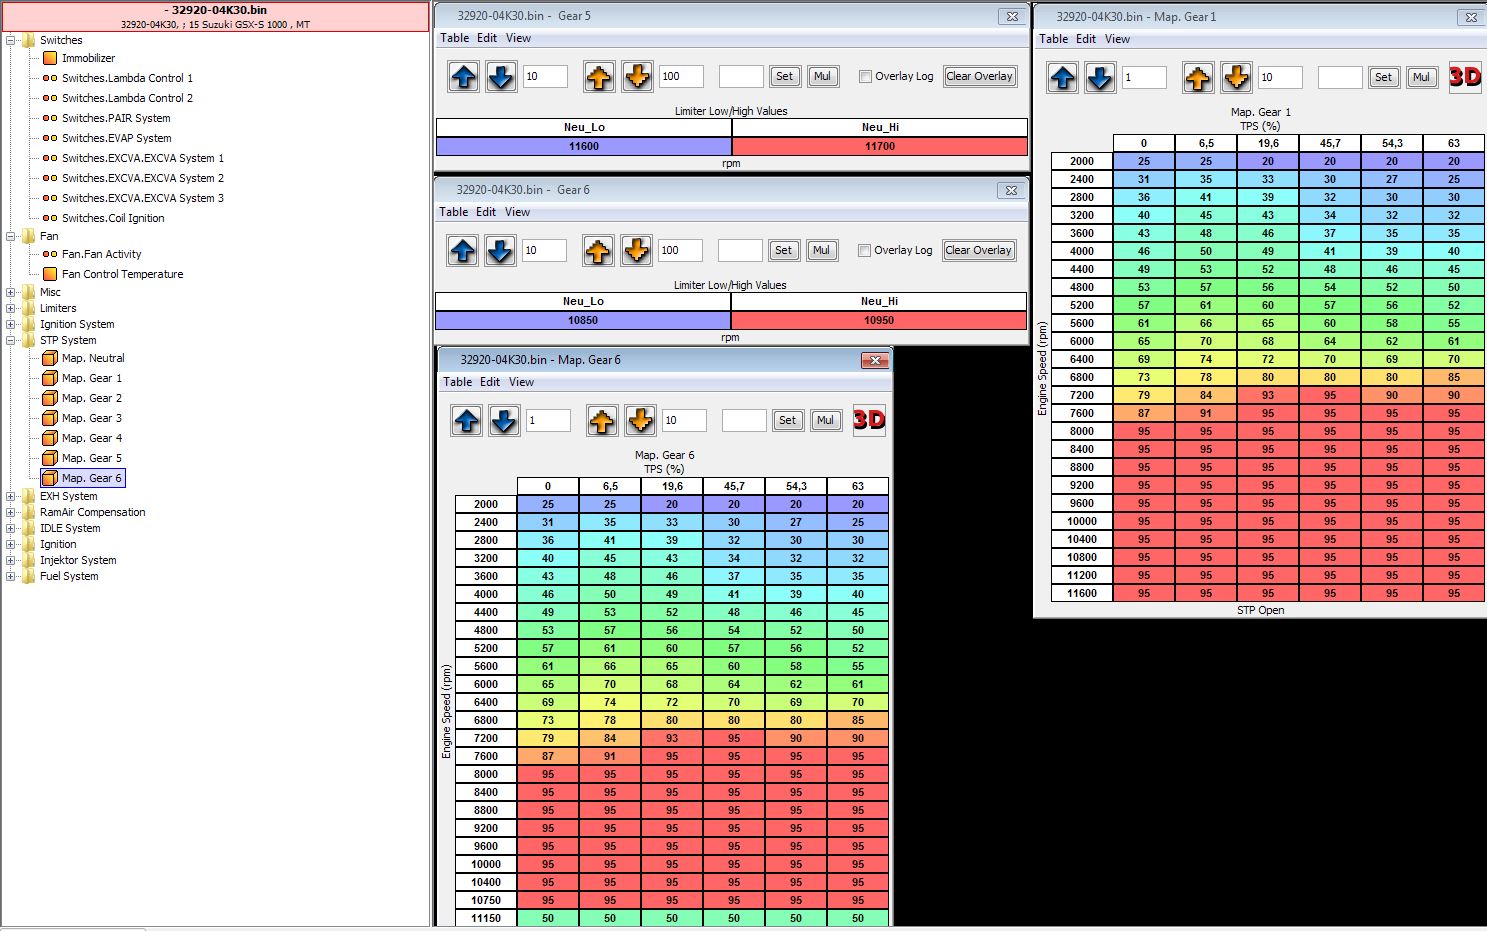The width and height of the screenshot is (1487, 931).
Task: Click the orange down arrow in Map. Gear 6
Action: 640,421
